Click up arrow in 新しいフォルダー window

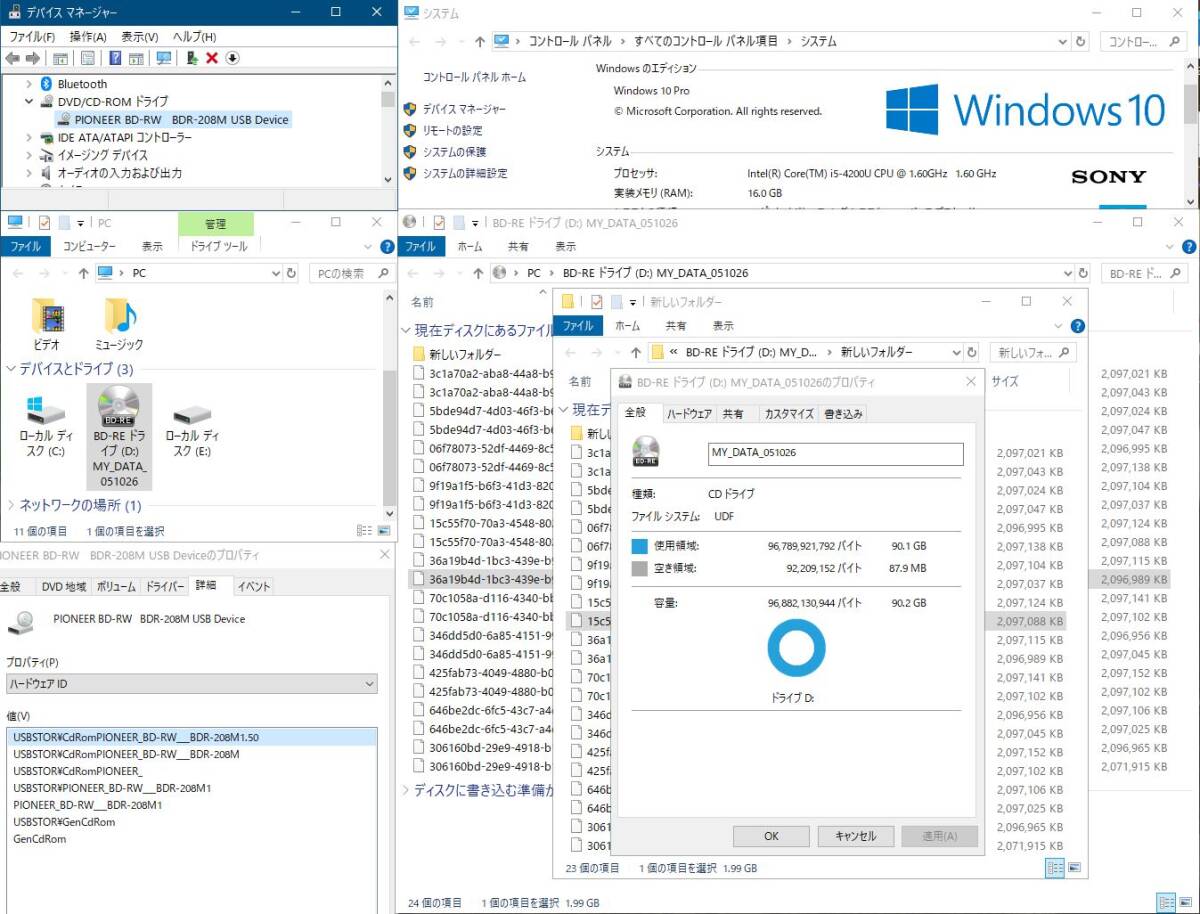coord(635,352)
